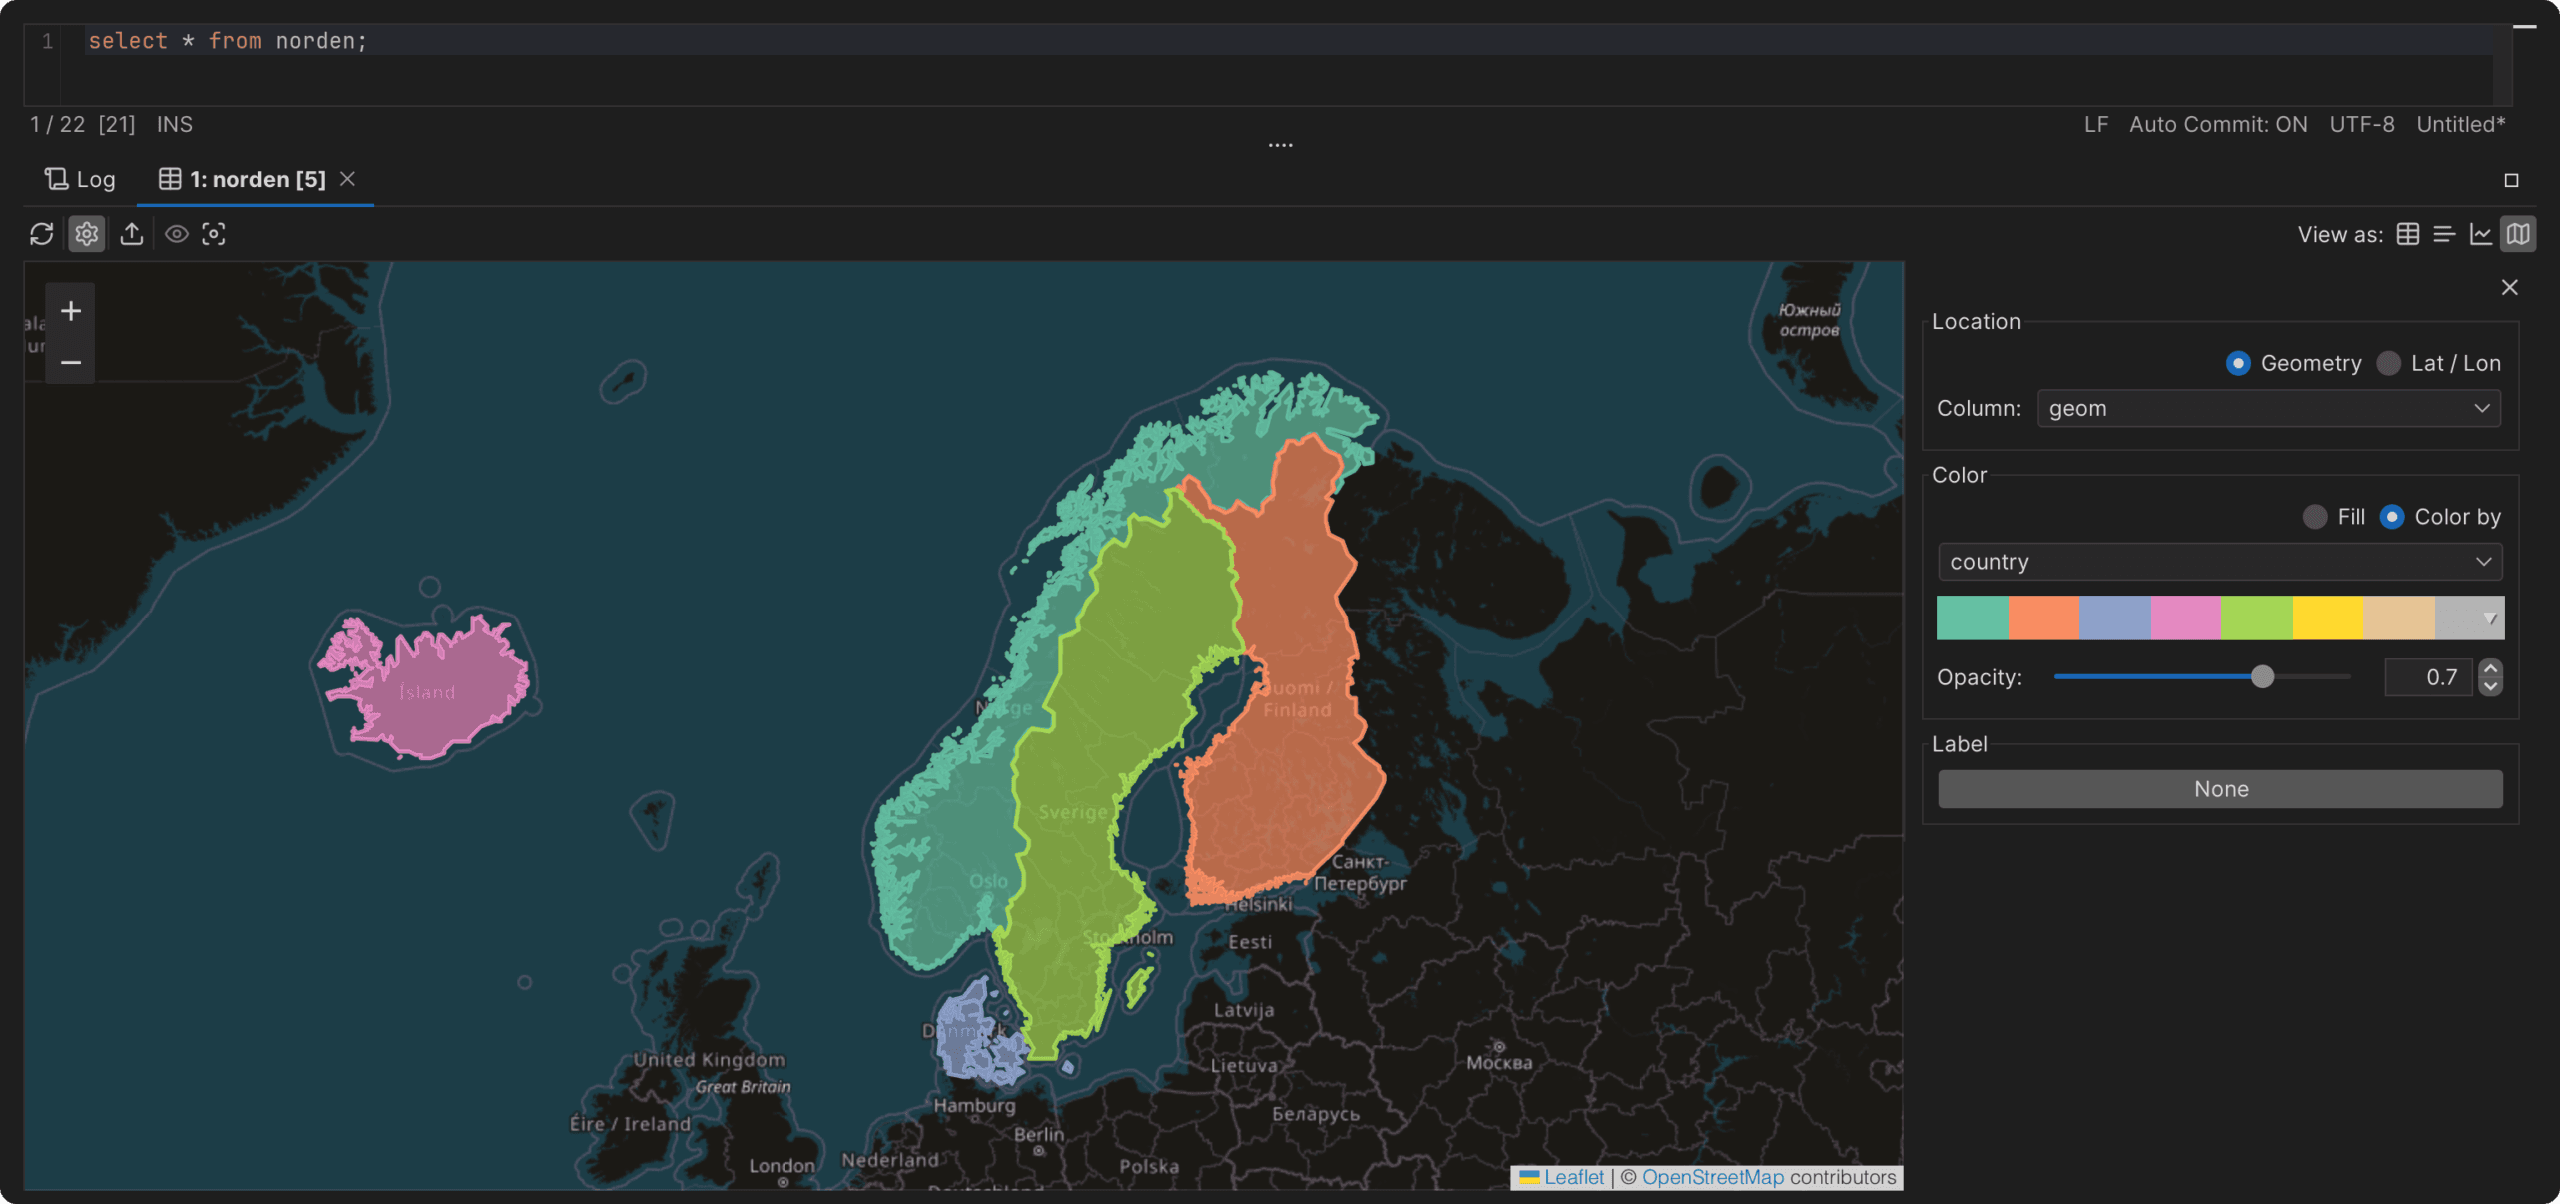The height and width of the screenshot is (1204, 2560).
Task: Select the Color by radio button
Action: pyautogui.click(x=2391, y=517)
